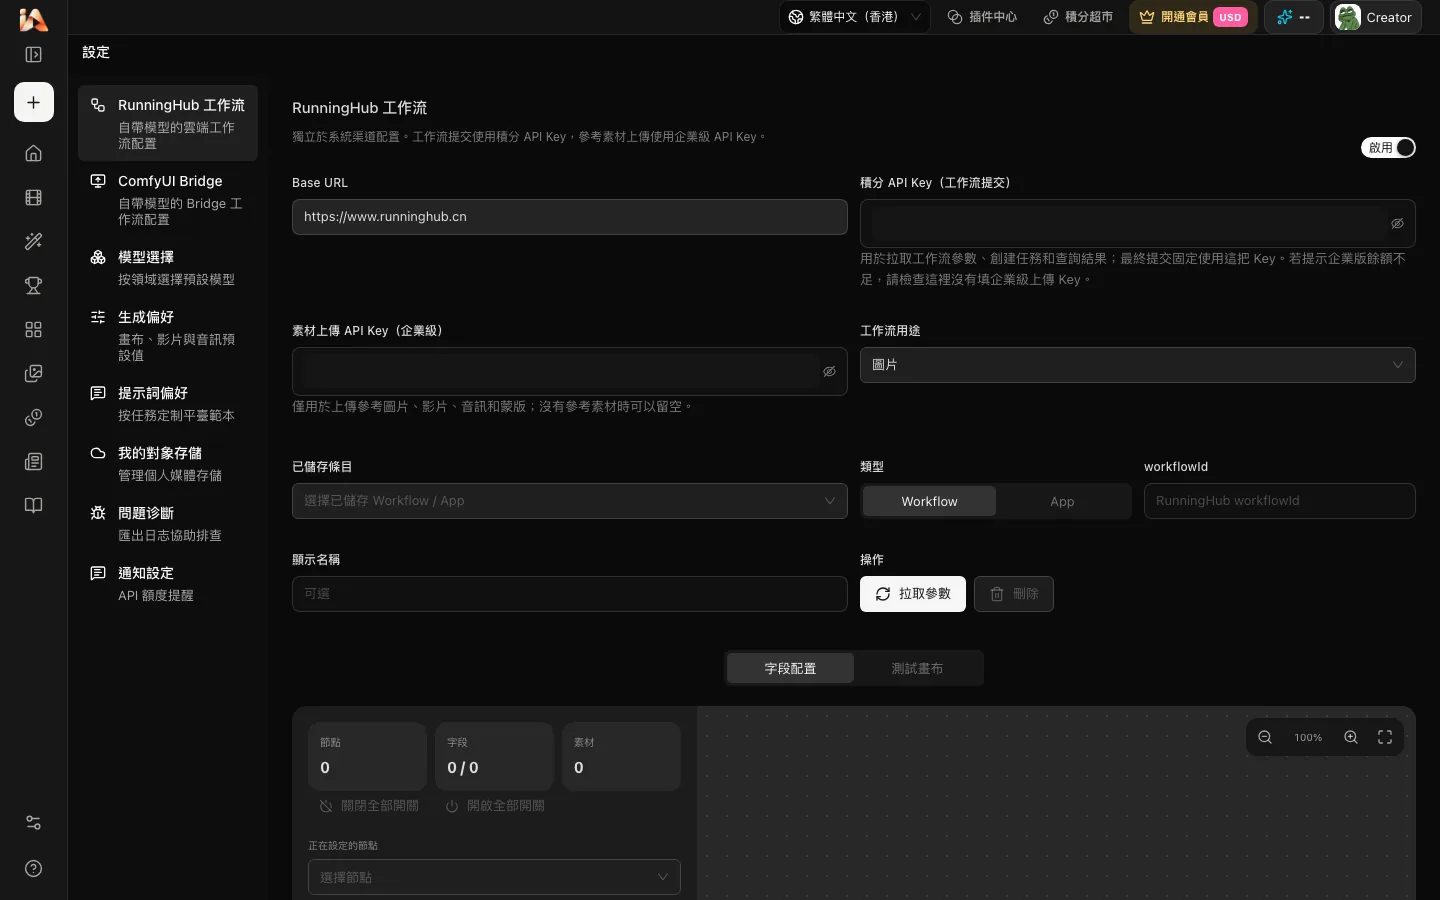Image resolution: width=1440 pixels, height=900 pixels.
Task: Switch to the 字段配置 tab
Action: click(790, 668)
